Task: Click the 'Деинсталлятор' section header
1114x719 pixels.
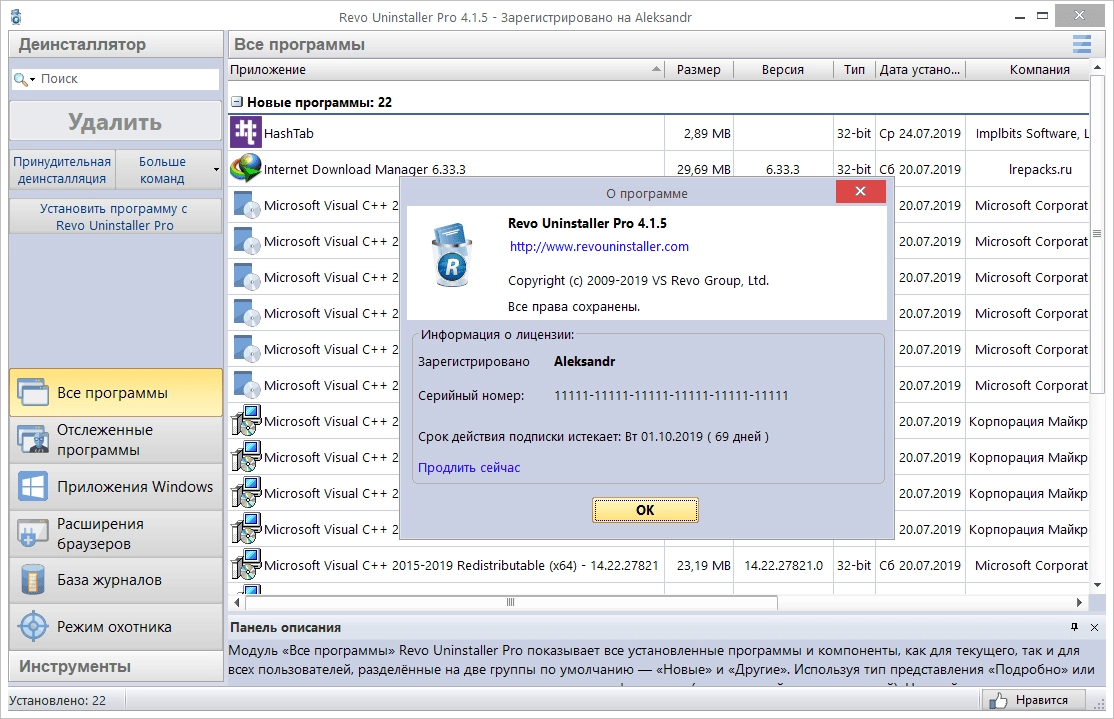Action: pos(116,44)
